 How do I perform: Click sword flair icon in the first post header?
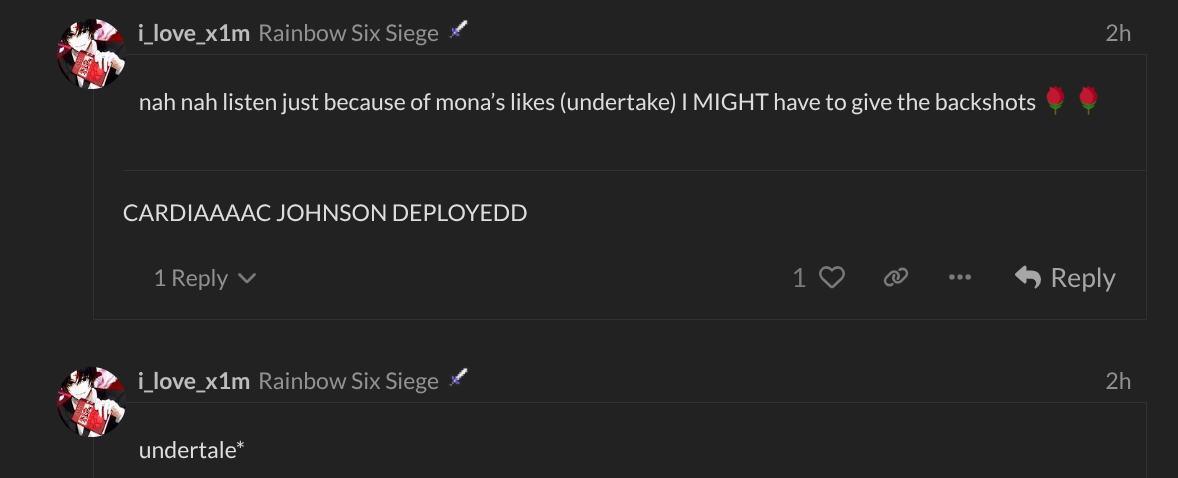458,30
